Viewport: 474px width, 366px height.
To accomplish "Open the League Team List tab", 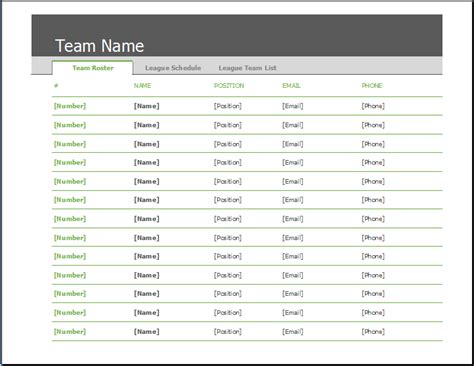I will coord(247,68).
